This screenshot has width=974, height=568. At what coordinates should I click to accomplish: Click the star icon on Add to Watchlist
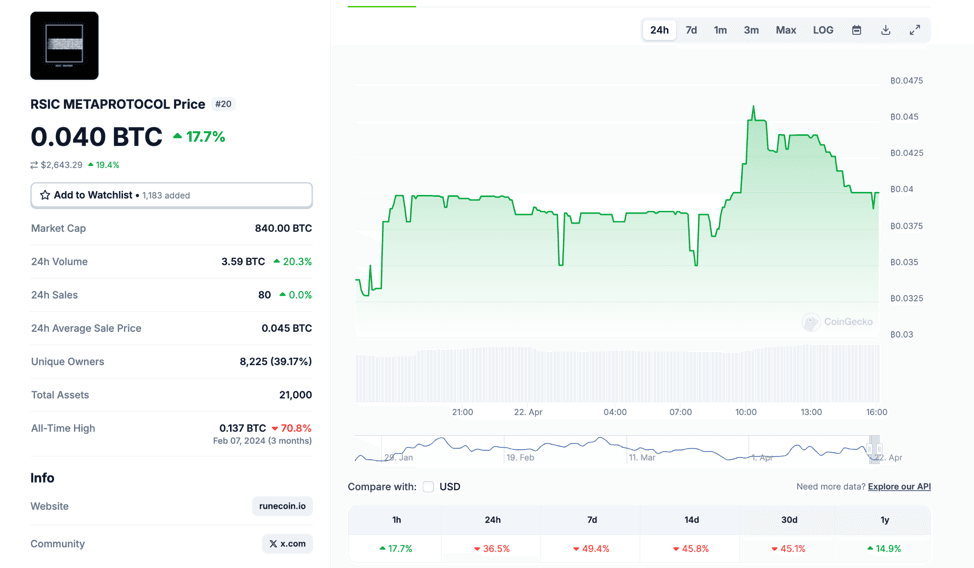[x=45, y=195]
